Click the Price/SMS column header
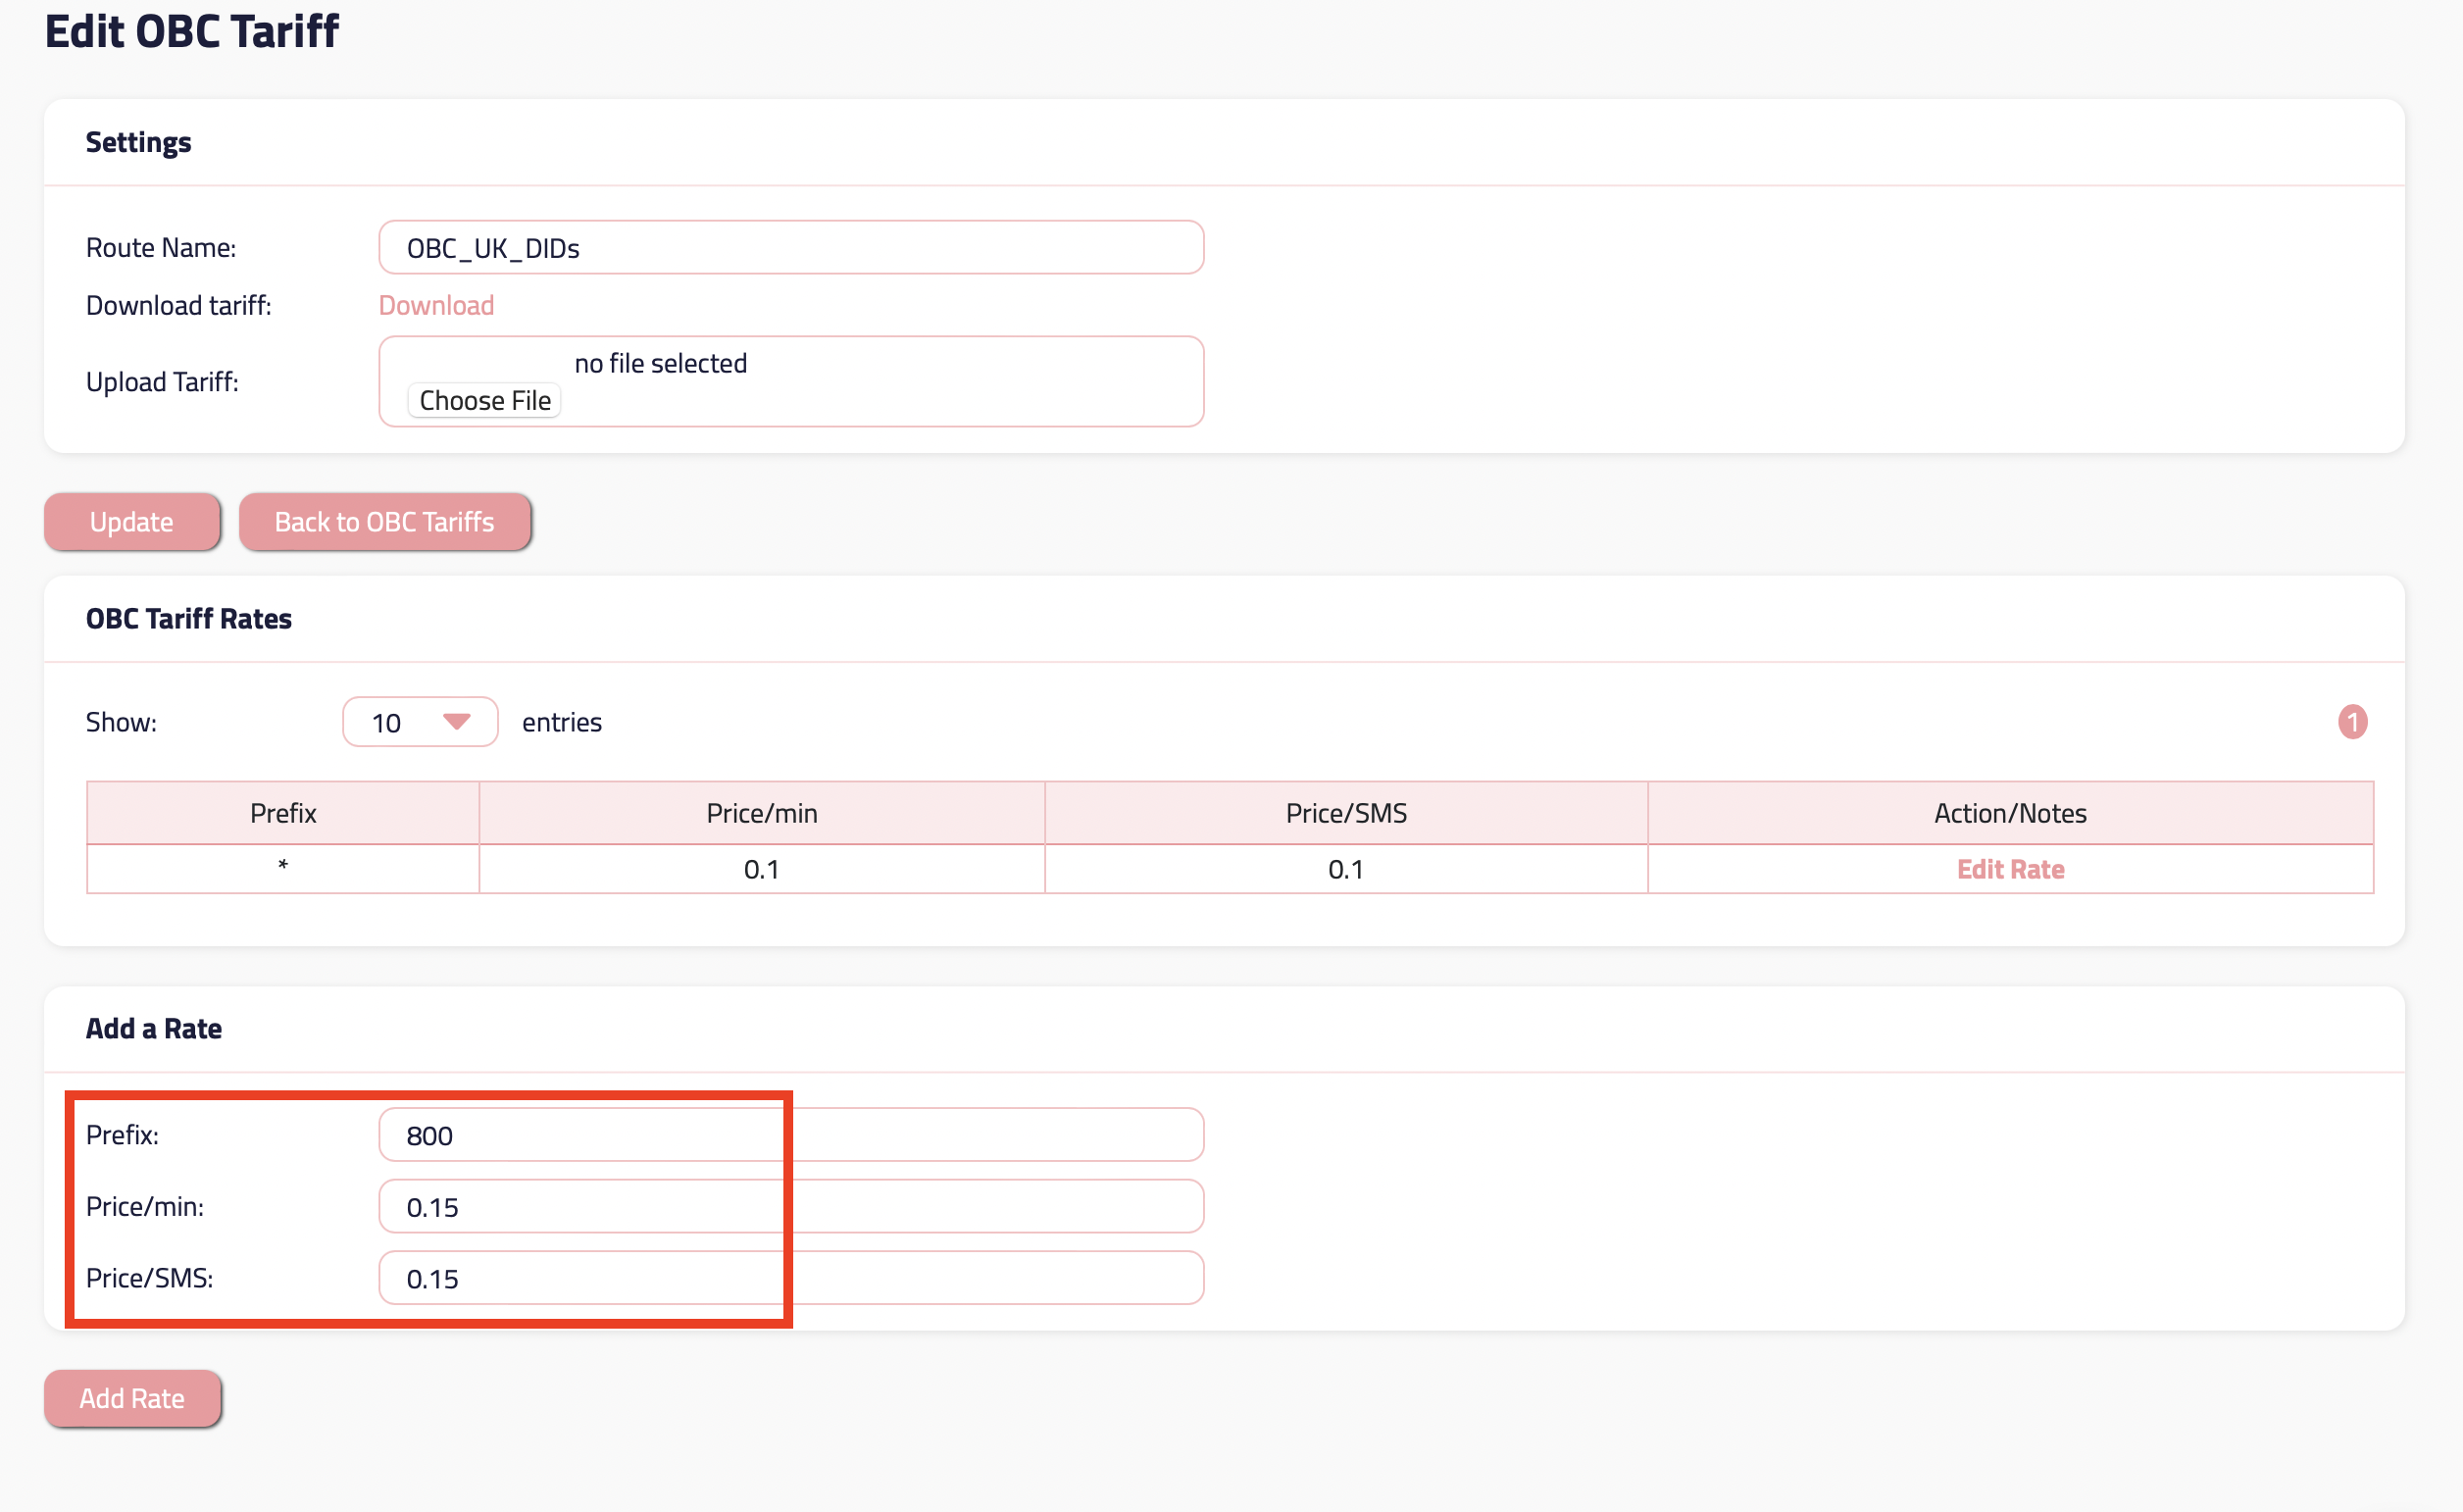This screenshot has width=2463, height=1512. point(1345,813)
